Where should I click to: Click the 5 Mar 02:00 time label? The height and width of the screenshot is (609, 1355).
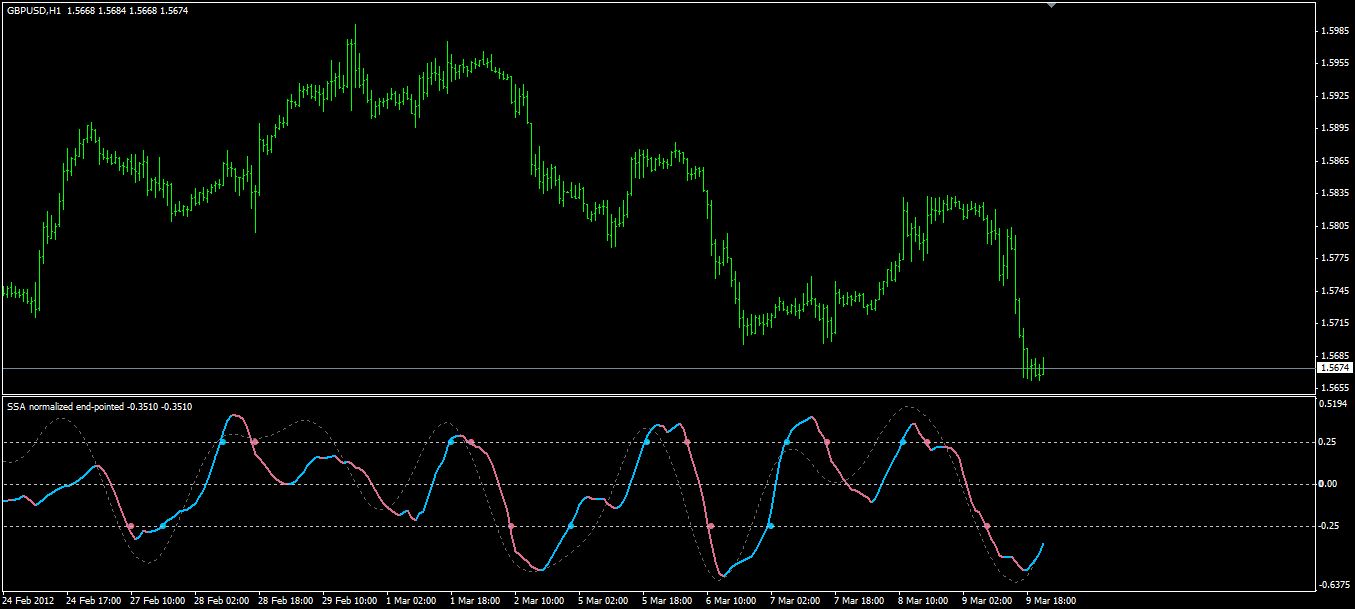(604, 602)
